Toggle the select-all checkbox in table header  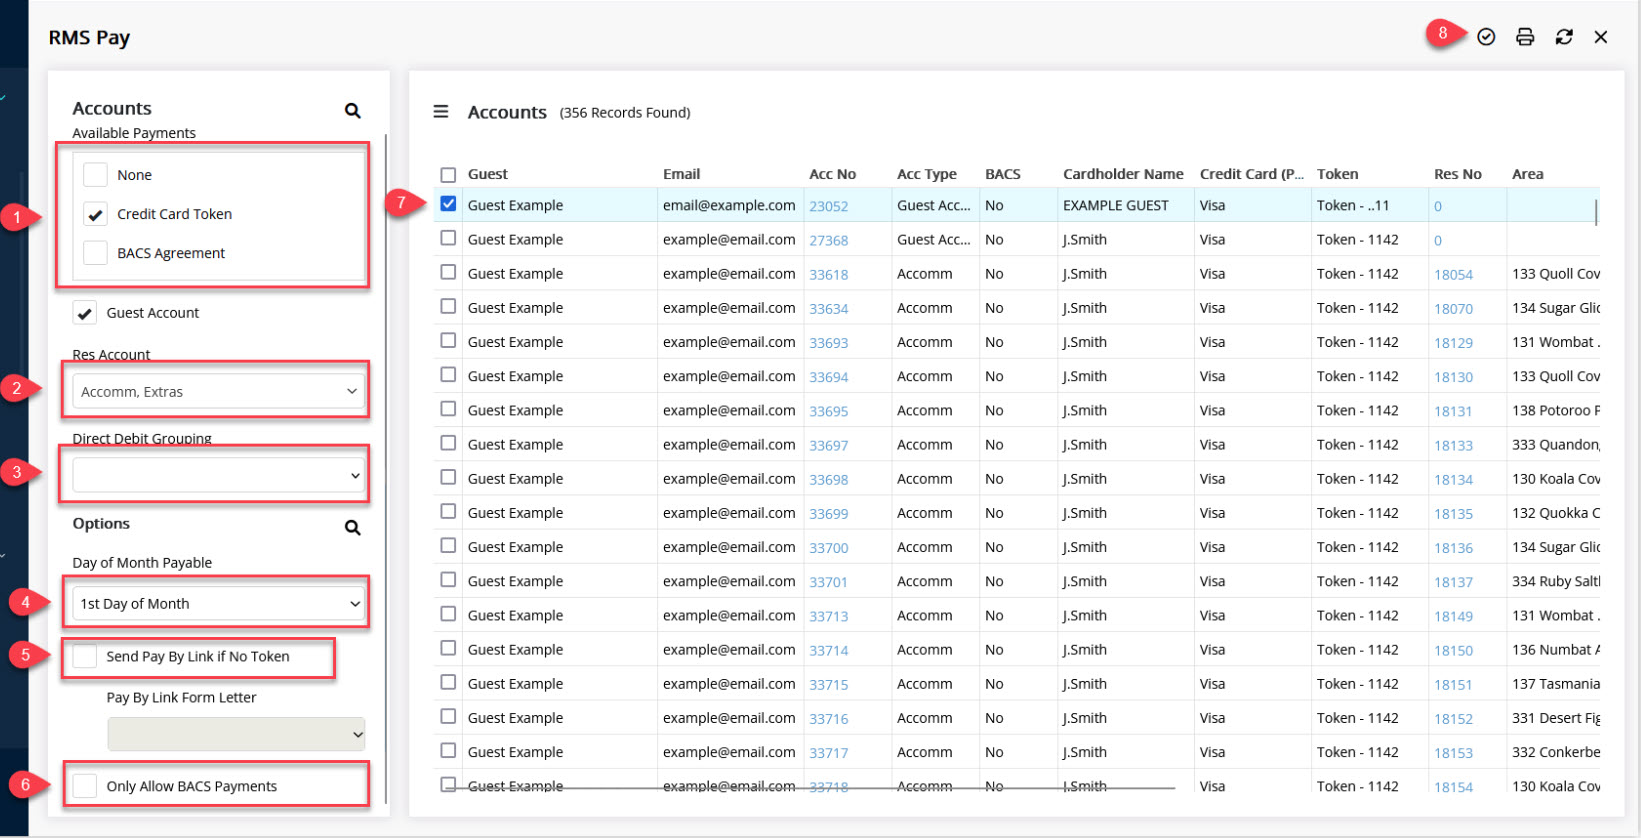pos(448,175)
